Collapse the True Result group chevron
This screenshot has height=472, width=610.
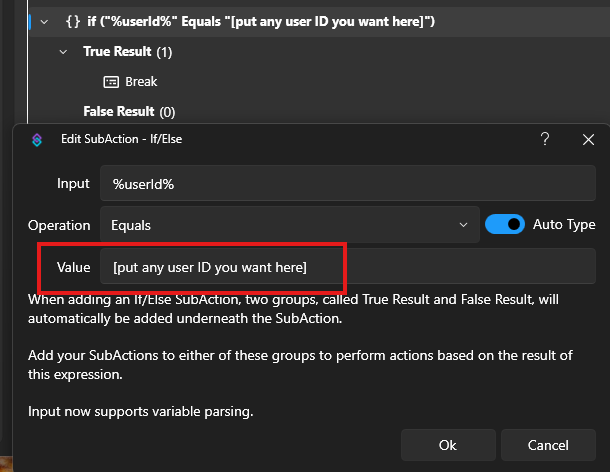tap(64, 51)
